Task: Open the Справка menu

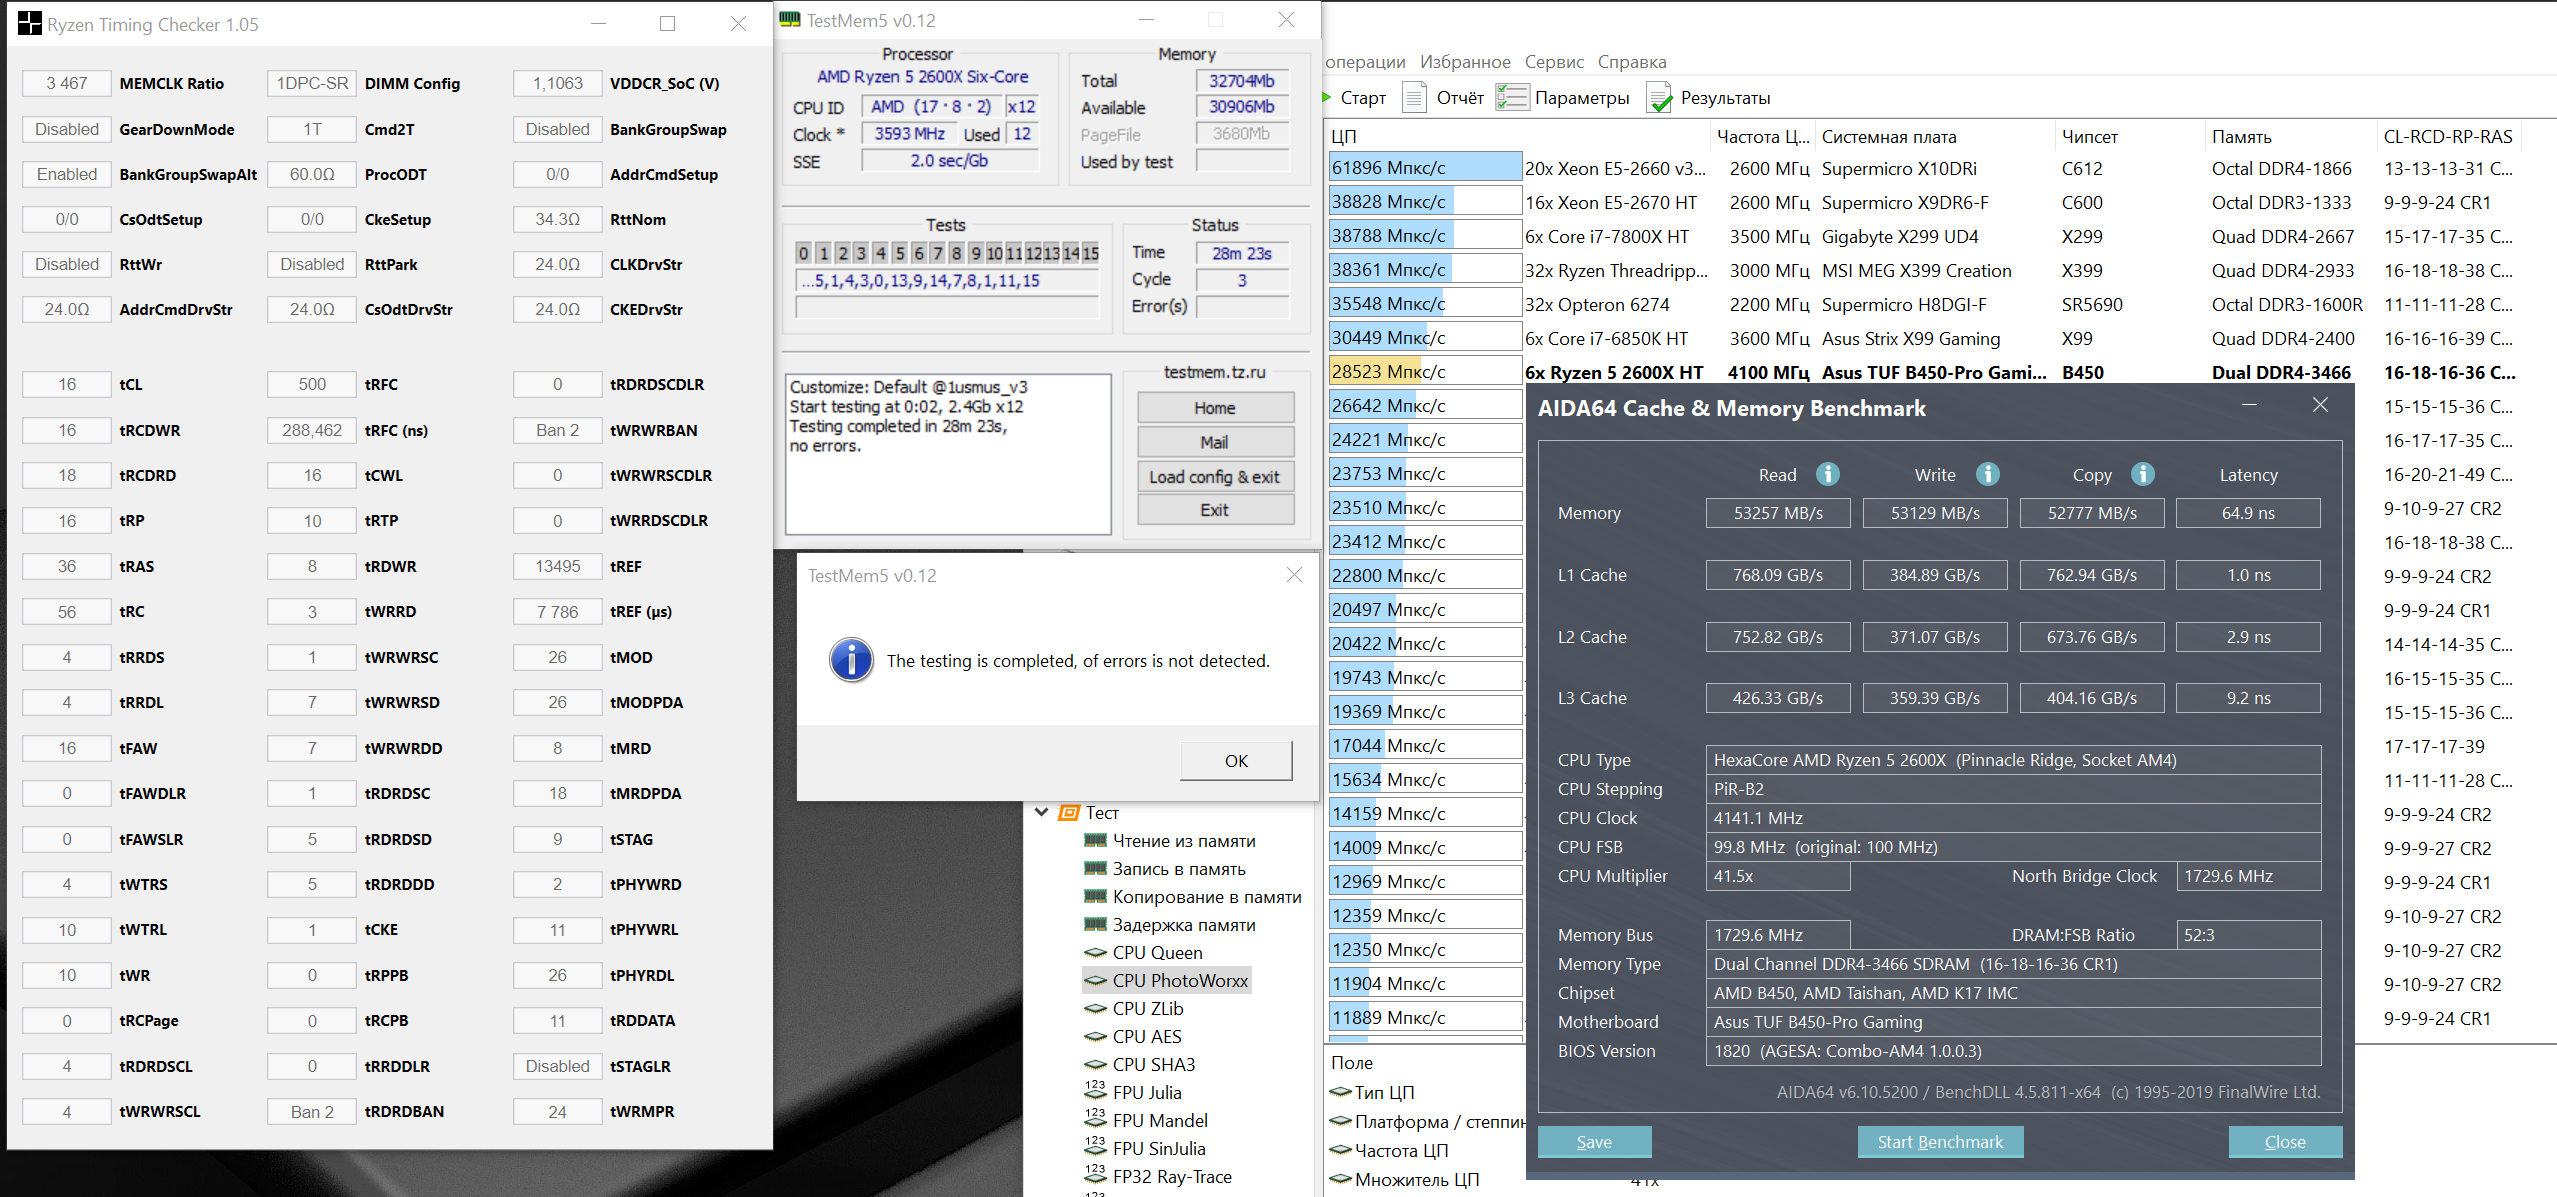Action: pyautogui.click(x=1631, y=62)
